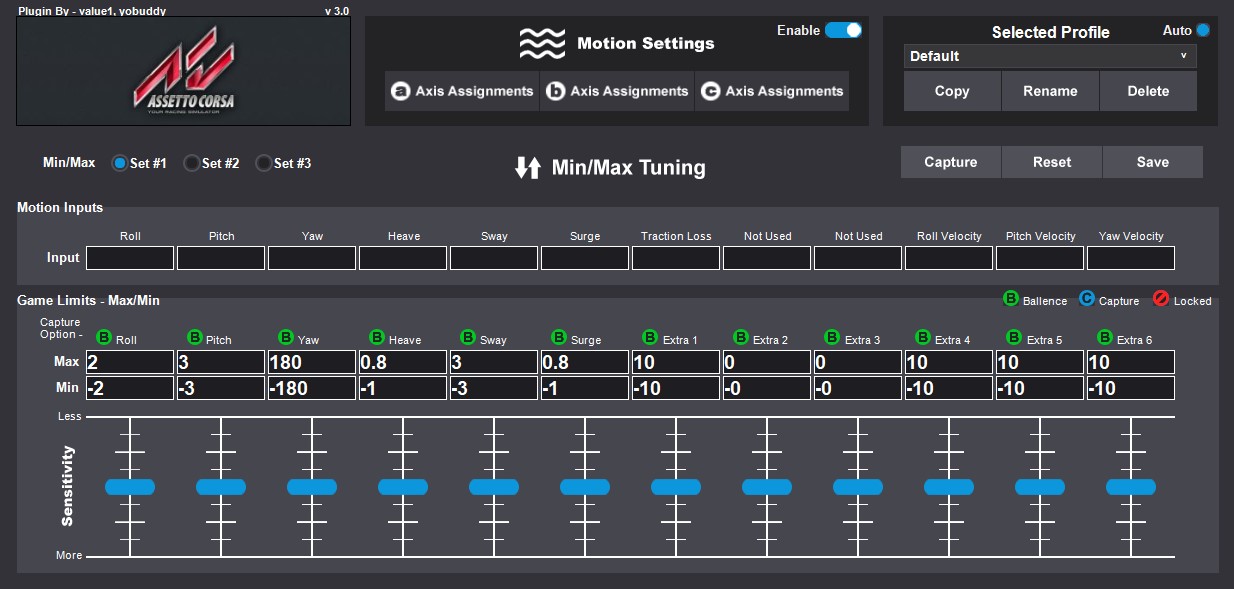Screen dimensions: 1234x589
Task: Click the Motion Settings wave icon
Action: click(x=542, y=43)
